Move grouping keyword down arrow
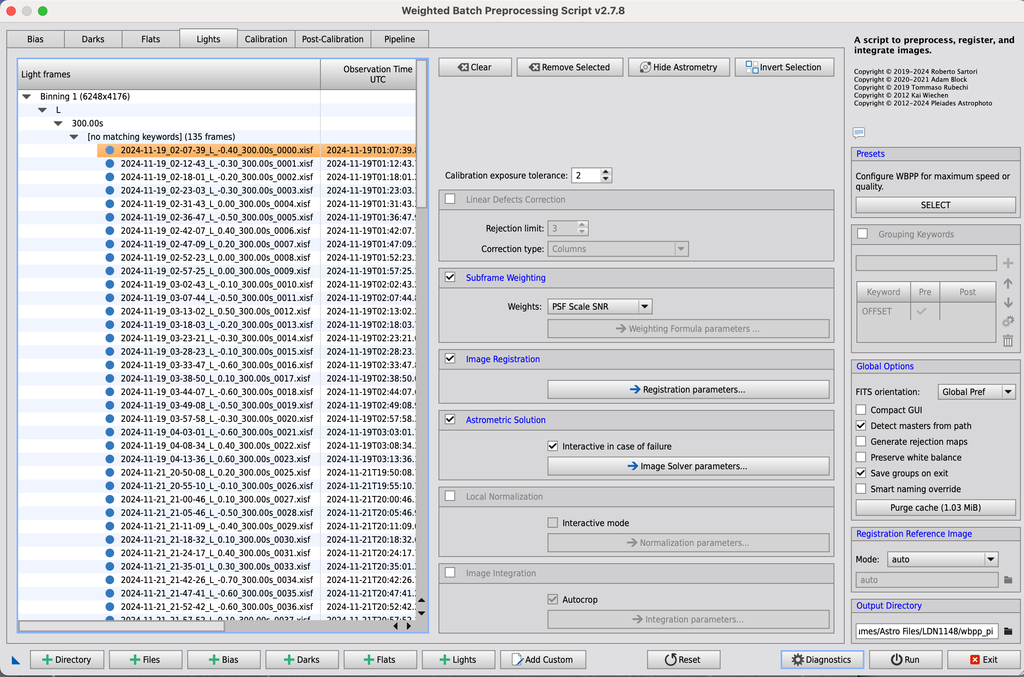Viewport: 1024px width, 677px height. 1008,302
